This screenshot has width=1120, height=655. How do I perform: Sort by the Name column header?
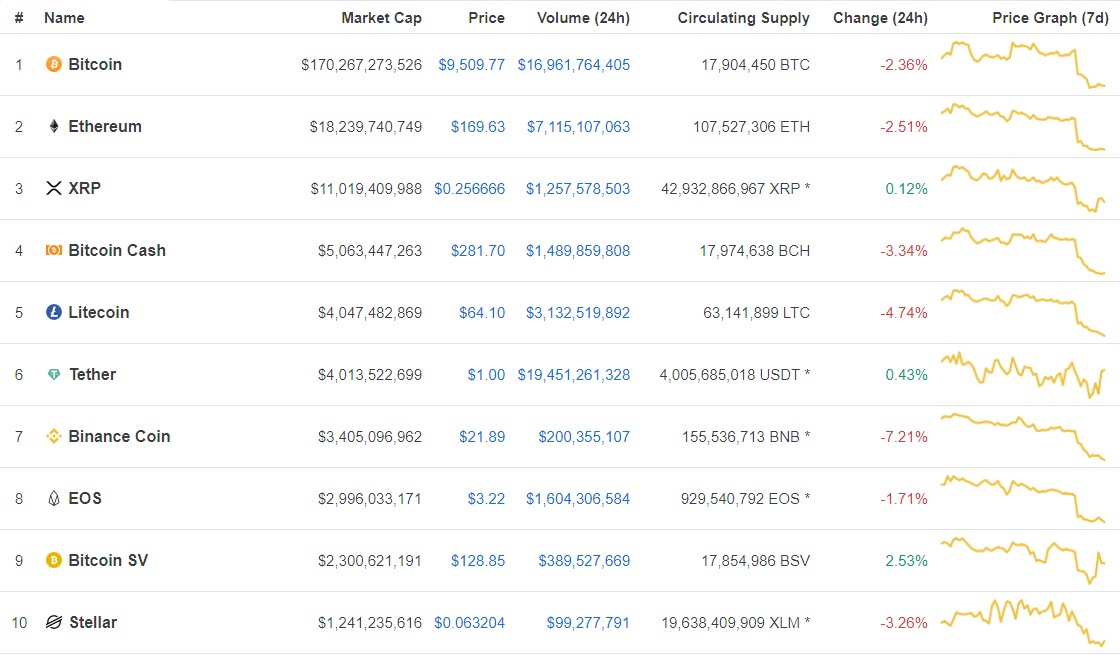pos(64,18)
